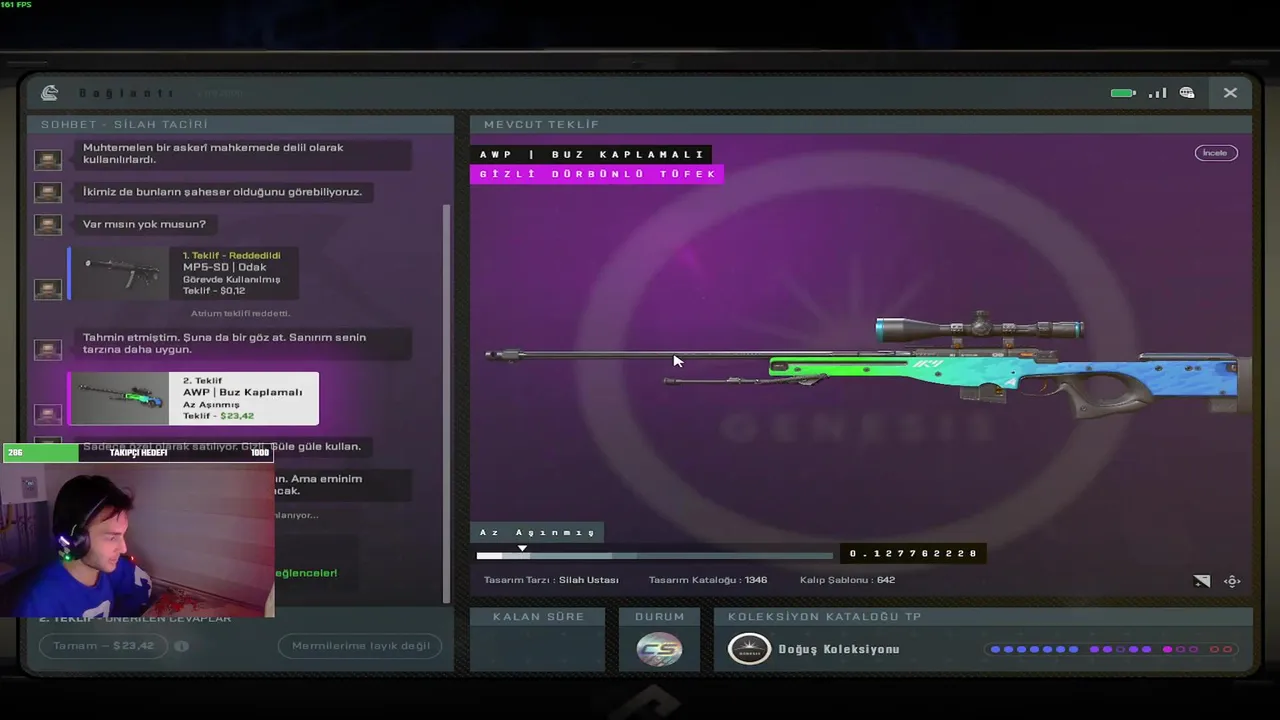Accept offer with Tamam – $23,42 button
Viewport: 1280px width, 720px height.
(x=104, y=646)
